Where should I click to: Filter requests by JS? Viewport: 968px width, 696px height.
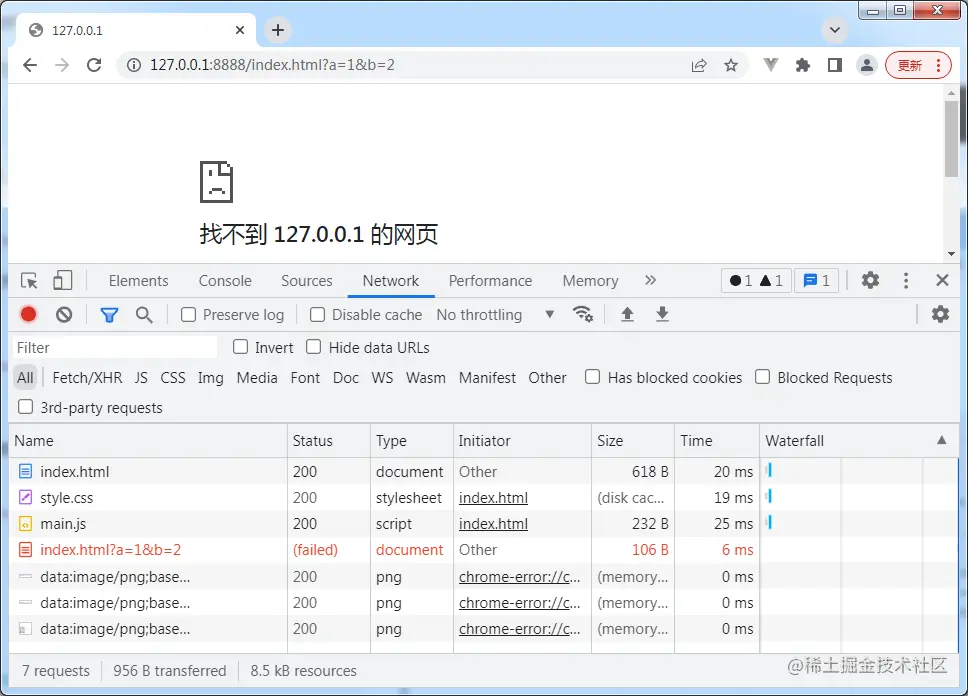[x=141, y=377]
